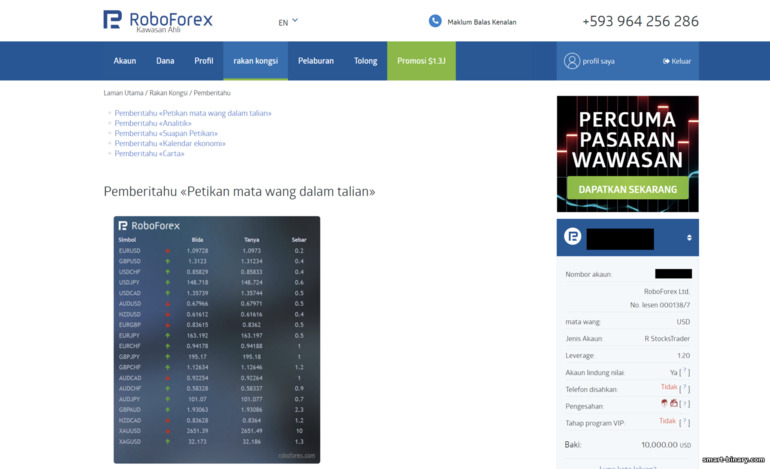Click Tahap program VIP help icon
The height and width of the screenshot is (469, 770).
coord(685,422)
